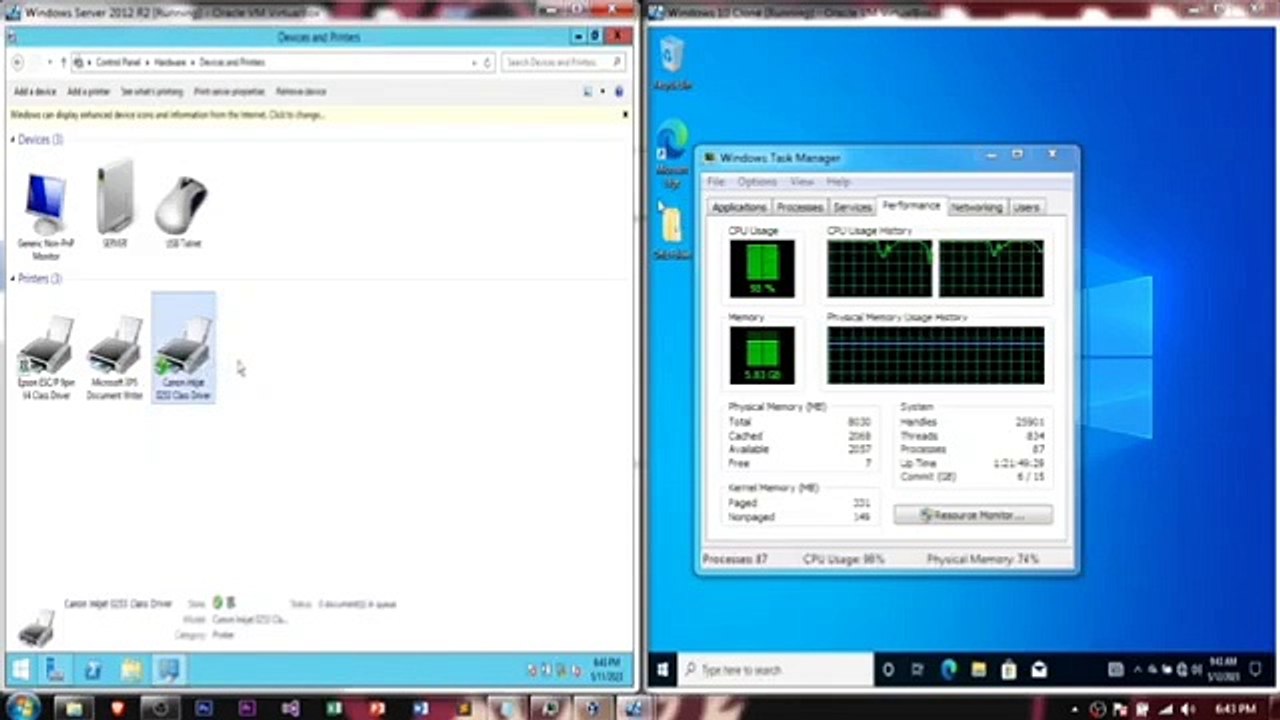Open Options menu in Task Manager
Image resolution: width=1280 pixels, height=720 pixels.
(x=757, y=182)
